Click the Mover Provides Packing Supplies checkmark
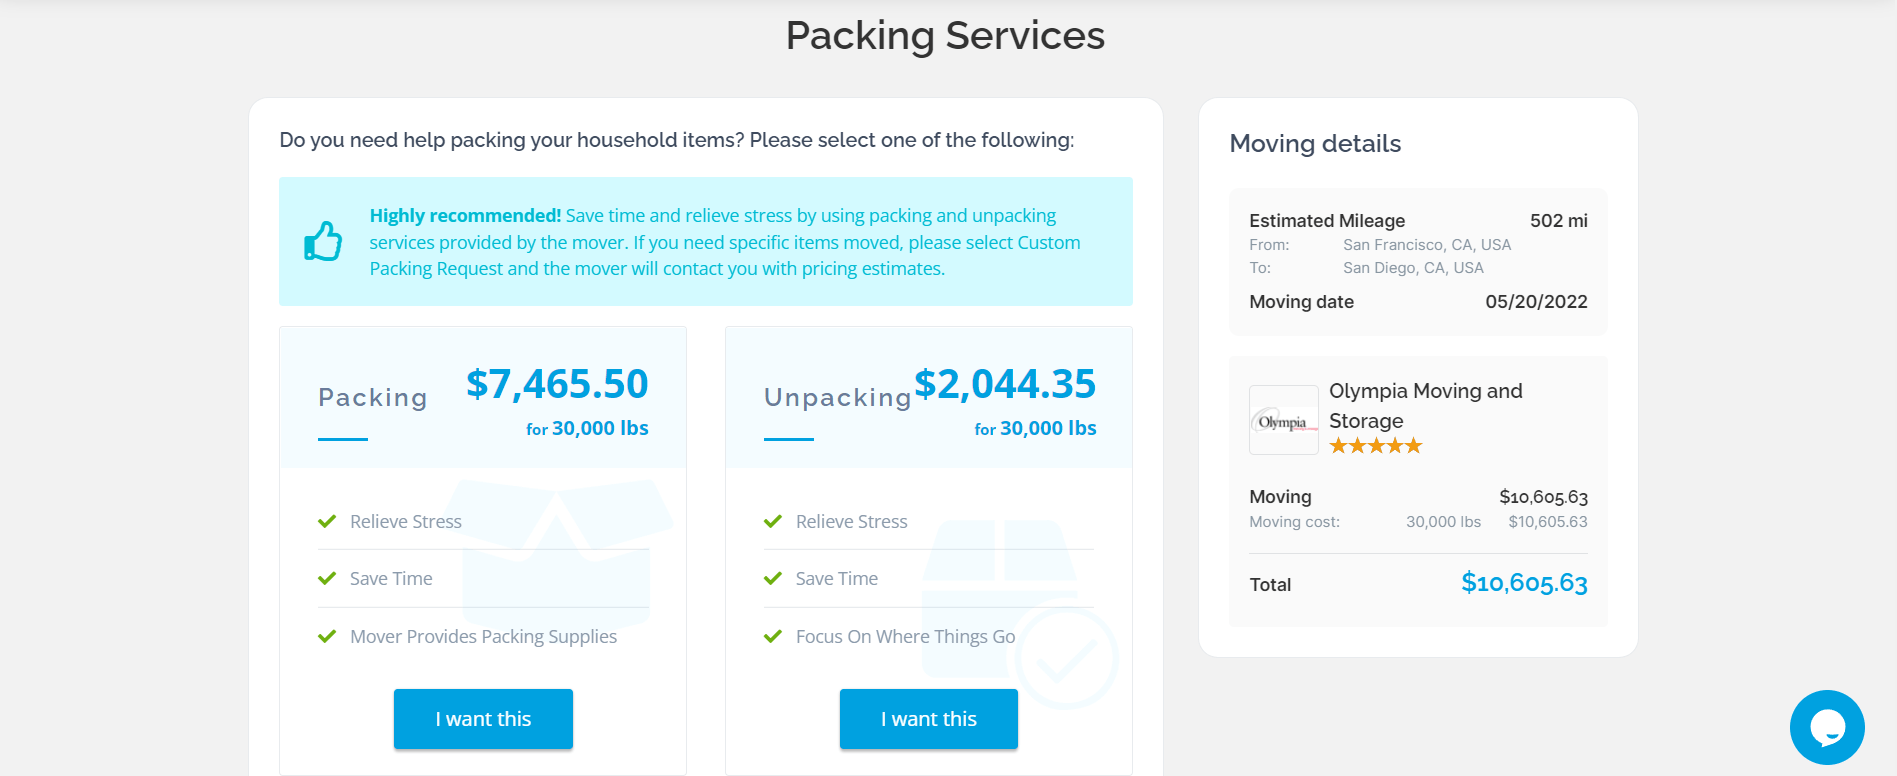Screen dimensions: 1897x776 pos(327,636)
